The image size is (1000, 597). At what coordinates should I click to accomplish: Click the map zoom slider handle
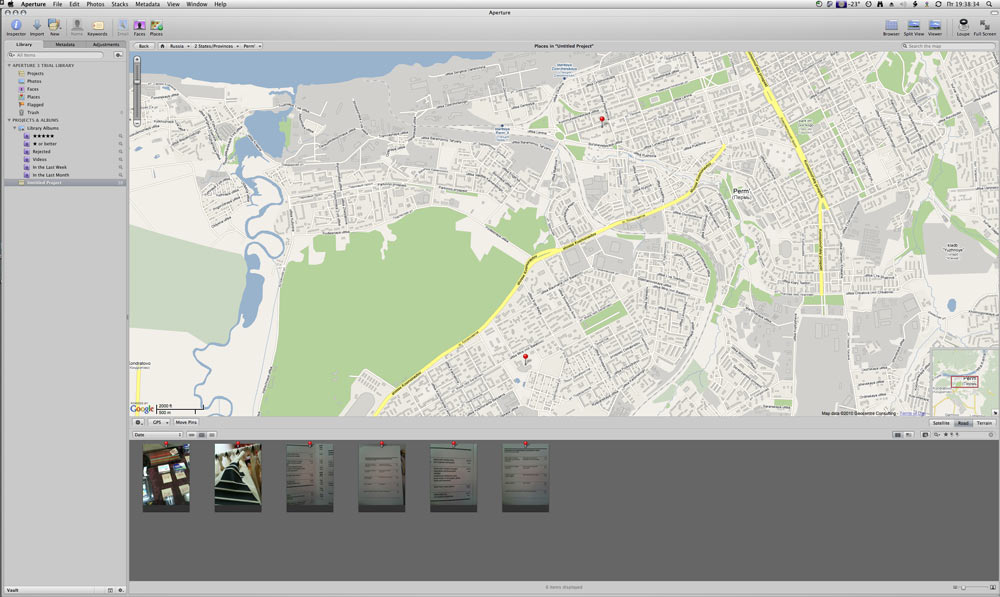tap(136, 82)
